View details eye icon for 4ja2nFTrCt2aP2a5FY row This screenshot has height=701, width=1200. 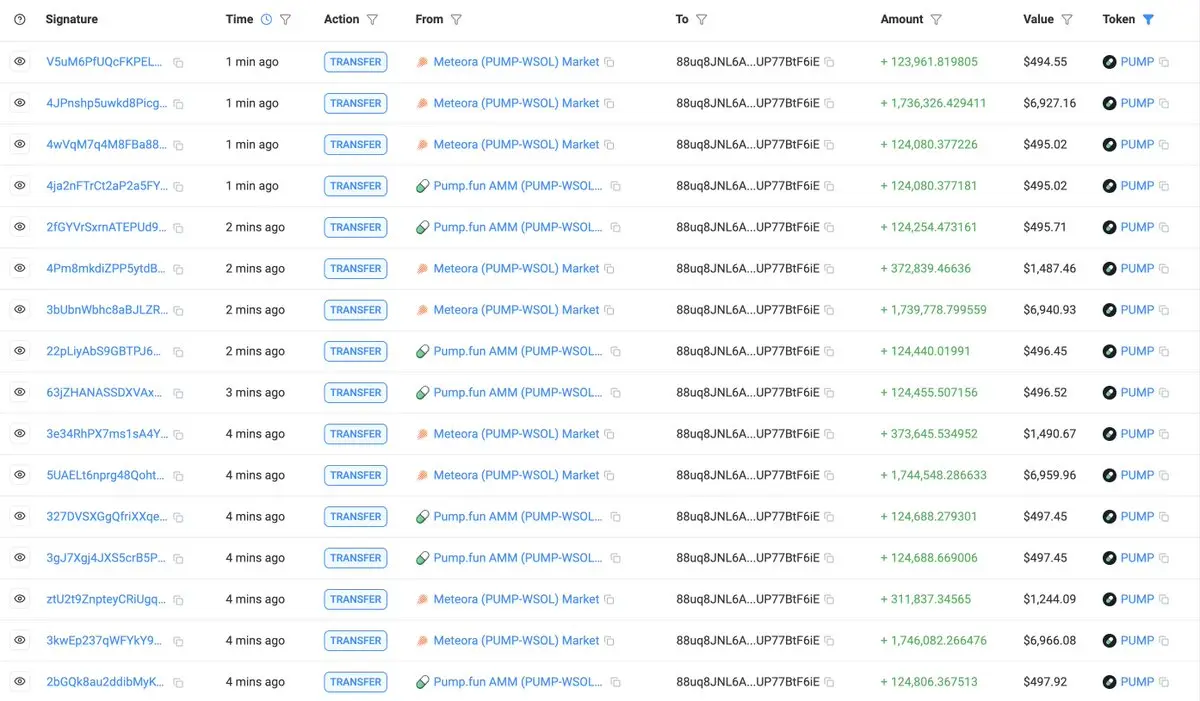click(20, 185)
